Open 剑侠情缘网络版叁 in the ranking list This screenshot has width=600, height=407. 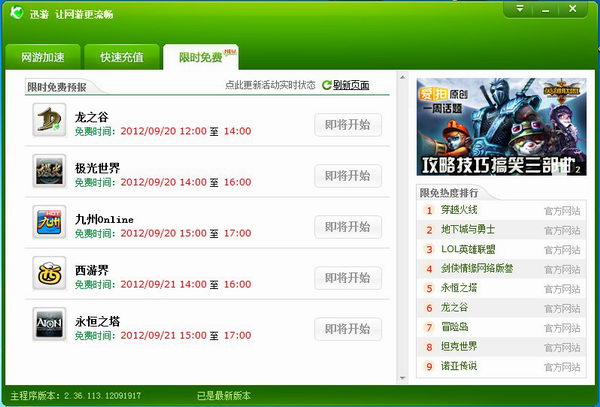coord(477,269)
